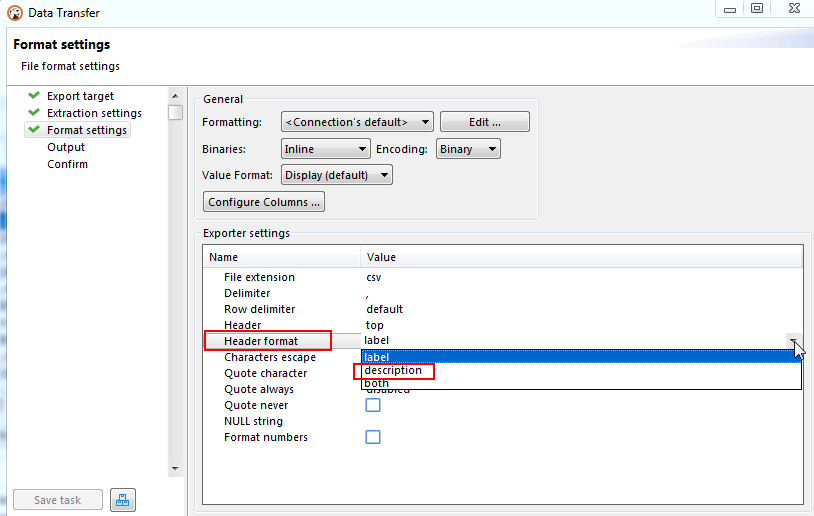
Task: Enable the Format numbers checkbox
Action: 373,437
